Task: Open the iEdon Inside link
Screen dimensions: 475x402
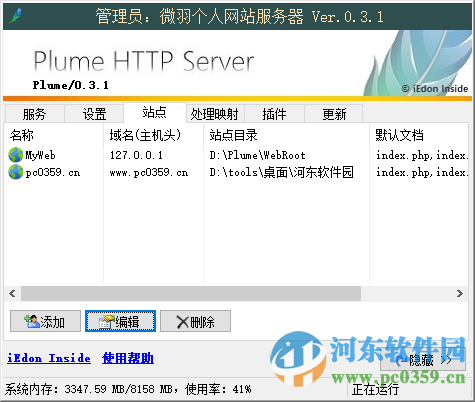Action: (x=49, y=358)
